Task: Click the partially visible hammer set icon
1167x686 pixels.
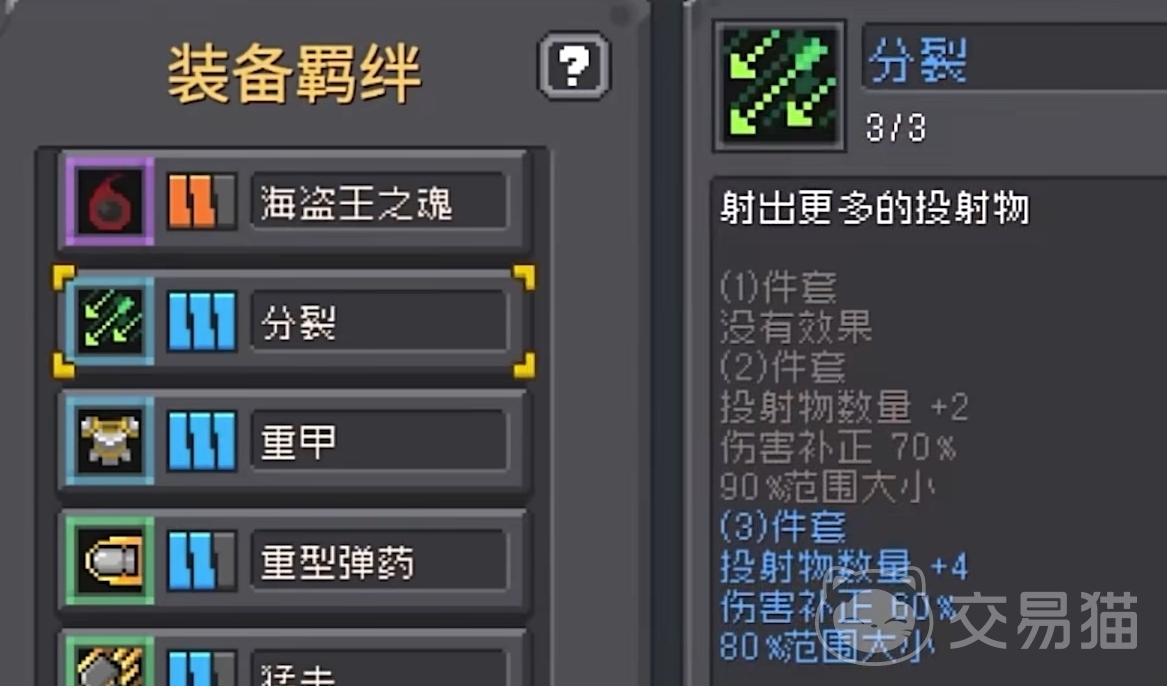Action: [109, 661]
